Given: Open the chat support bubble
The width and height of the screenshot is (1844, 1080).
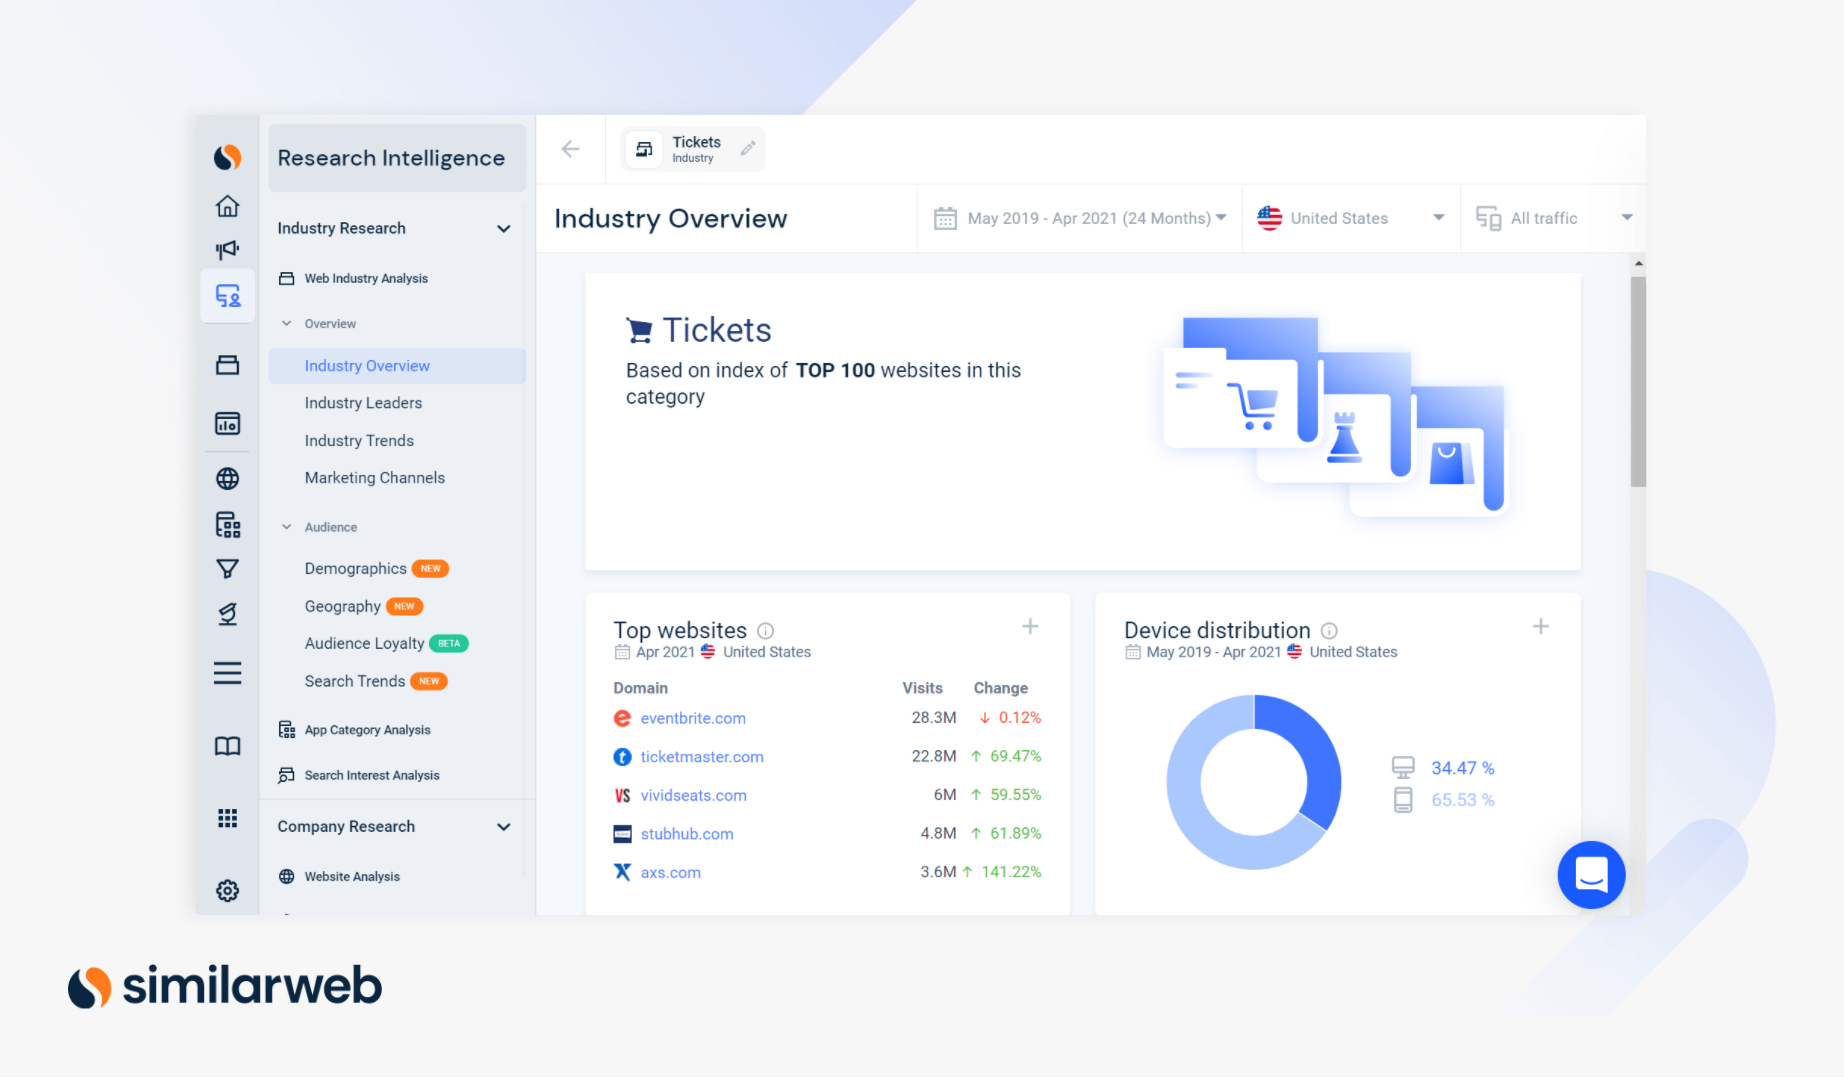Looking at the screenshot, I should pos(1591,875).
